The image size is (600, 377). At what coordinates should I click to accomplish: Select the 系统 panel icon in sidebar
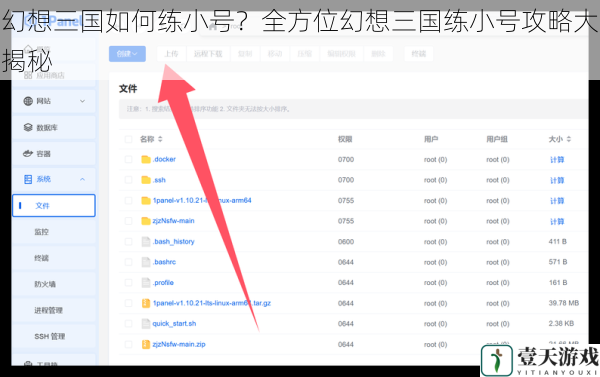[28, 179]
